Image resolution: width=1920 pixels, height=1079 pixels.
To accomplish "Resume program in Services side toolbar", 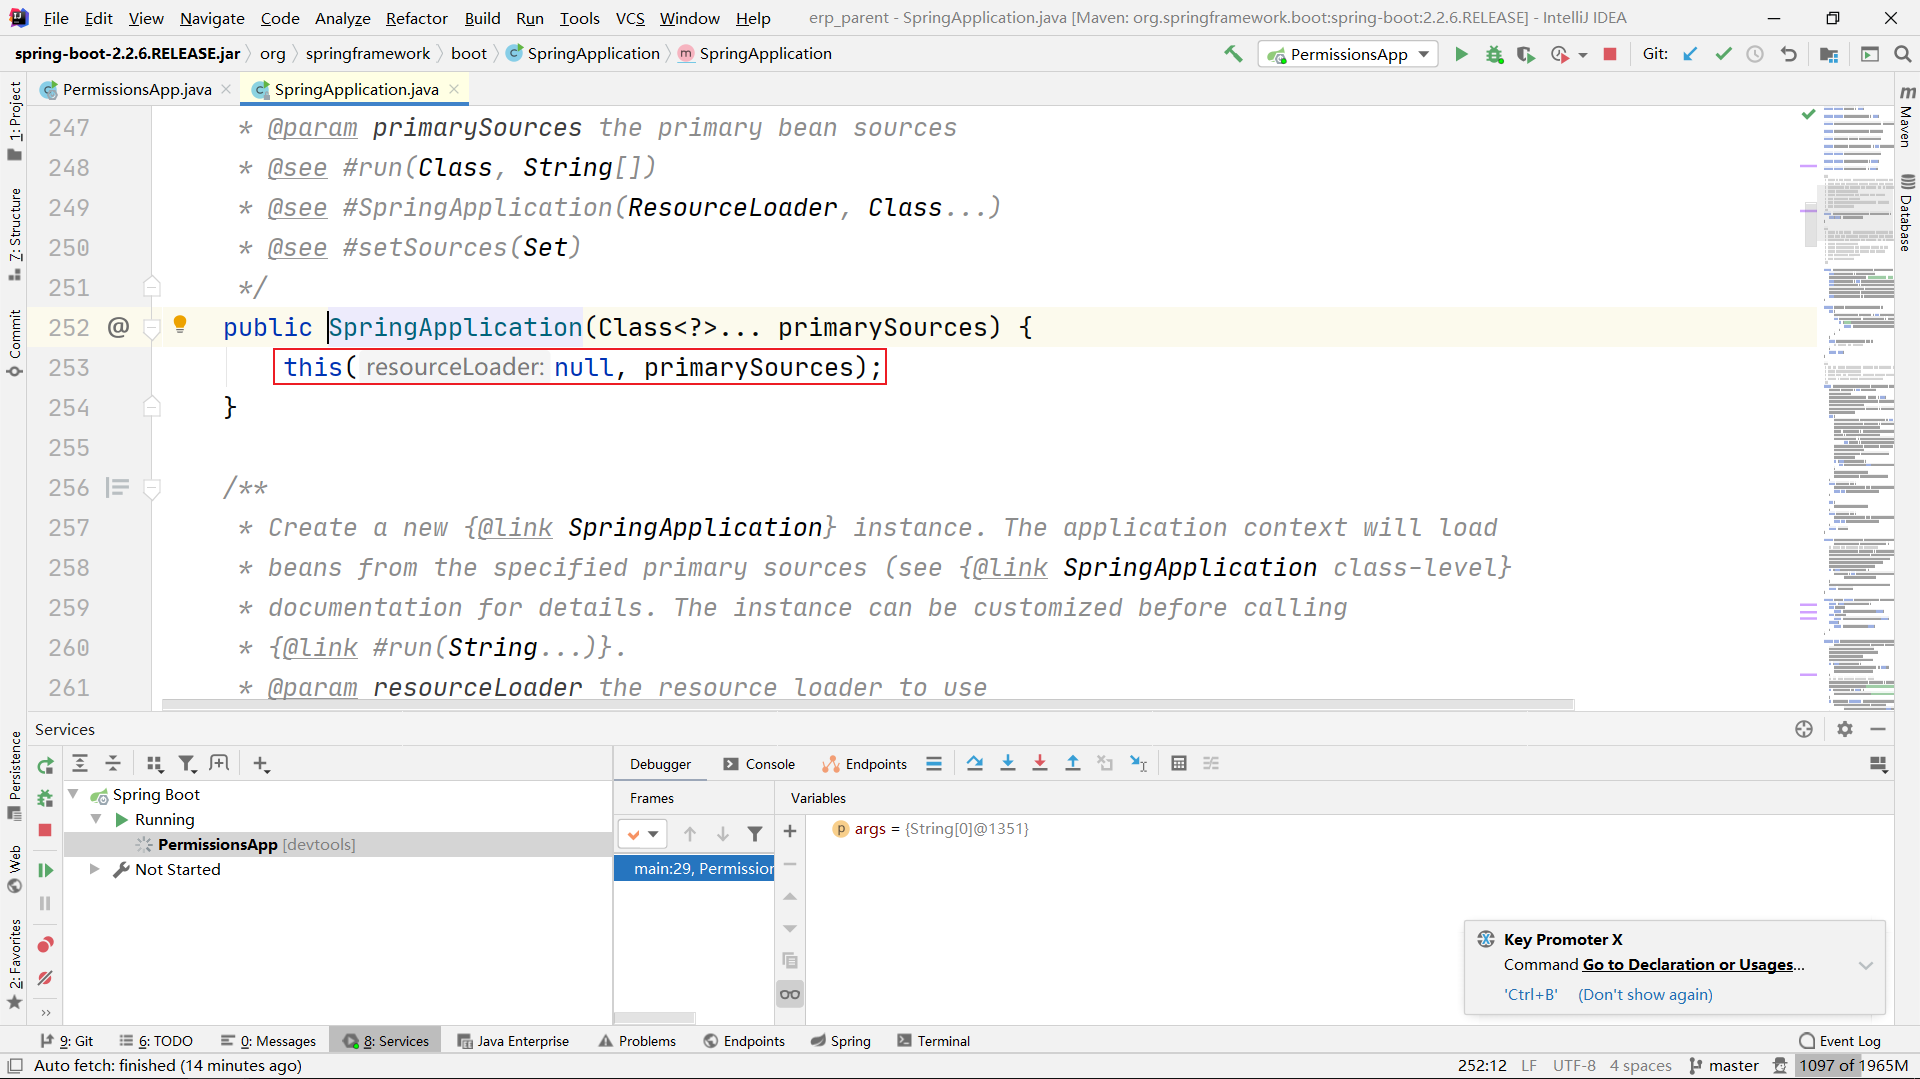I will click(x=45, y=871).
